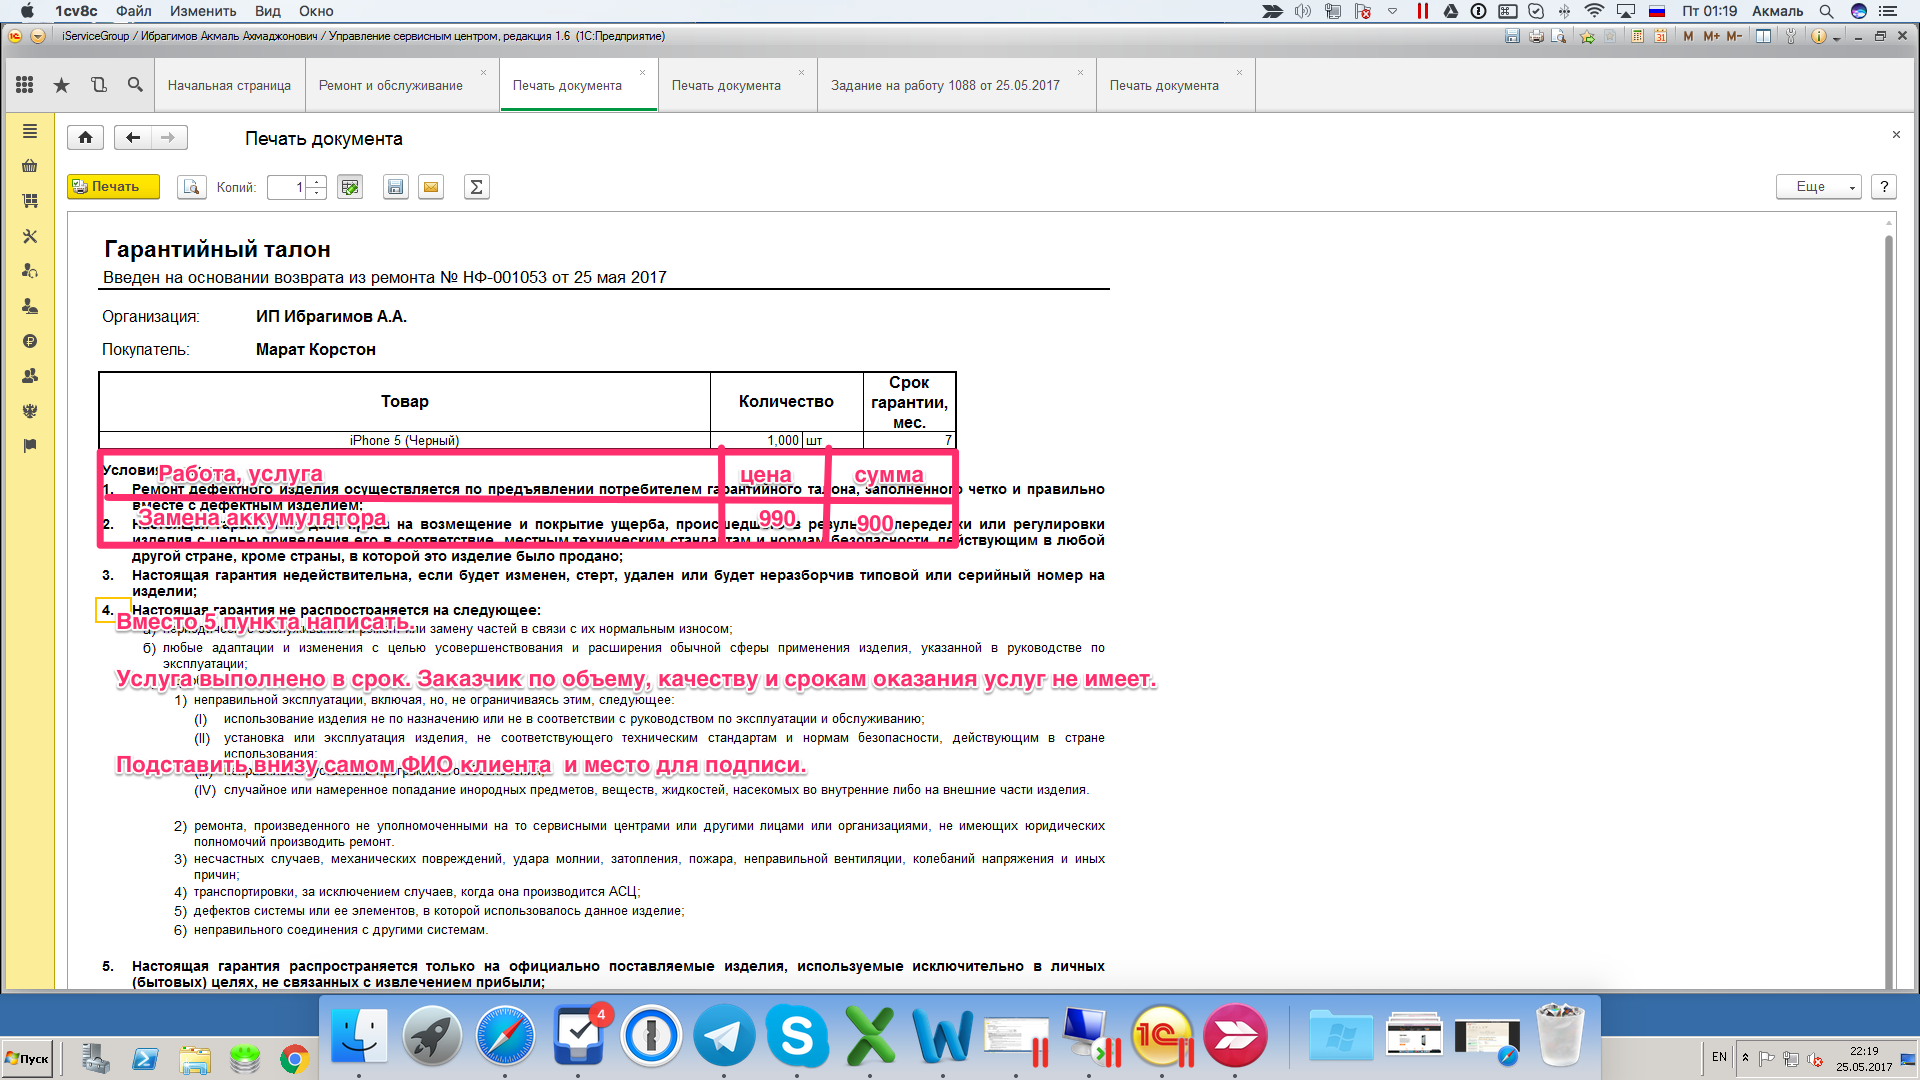
Task: Send document by email envelope icon
Action: point(431,187)
